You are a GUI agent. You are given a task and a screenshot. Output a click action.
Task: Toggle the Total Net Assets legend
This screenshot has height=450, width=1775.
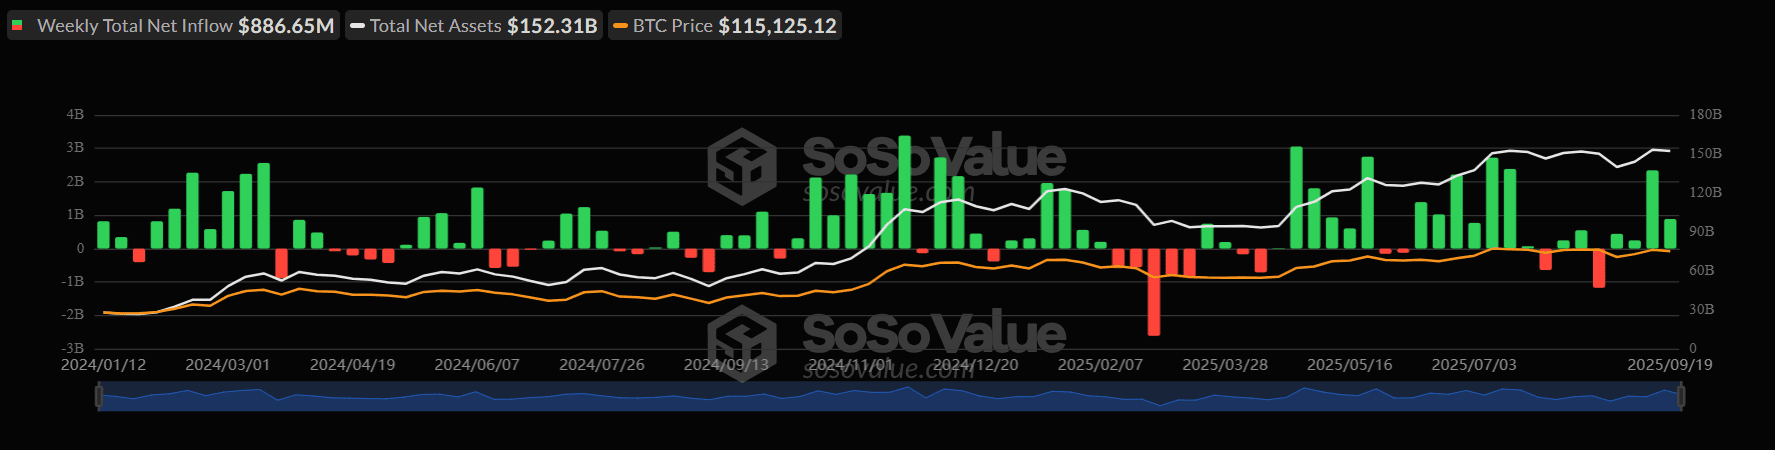tap(474, 25)
